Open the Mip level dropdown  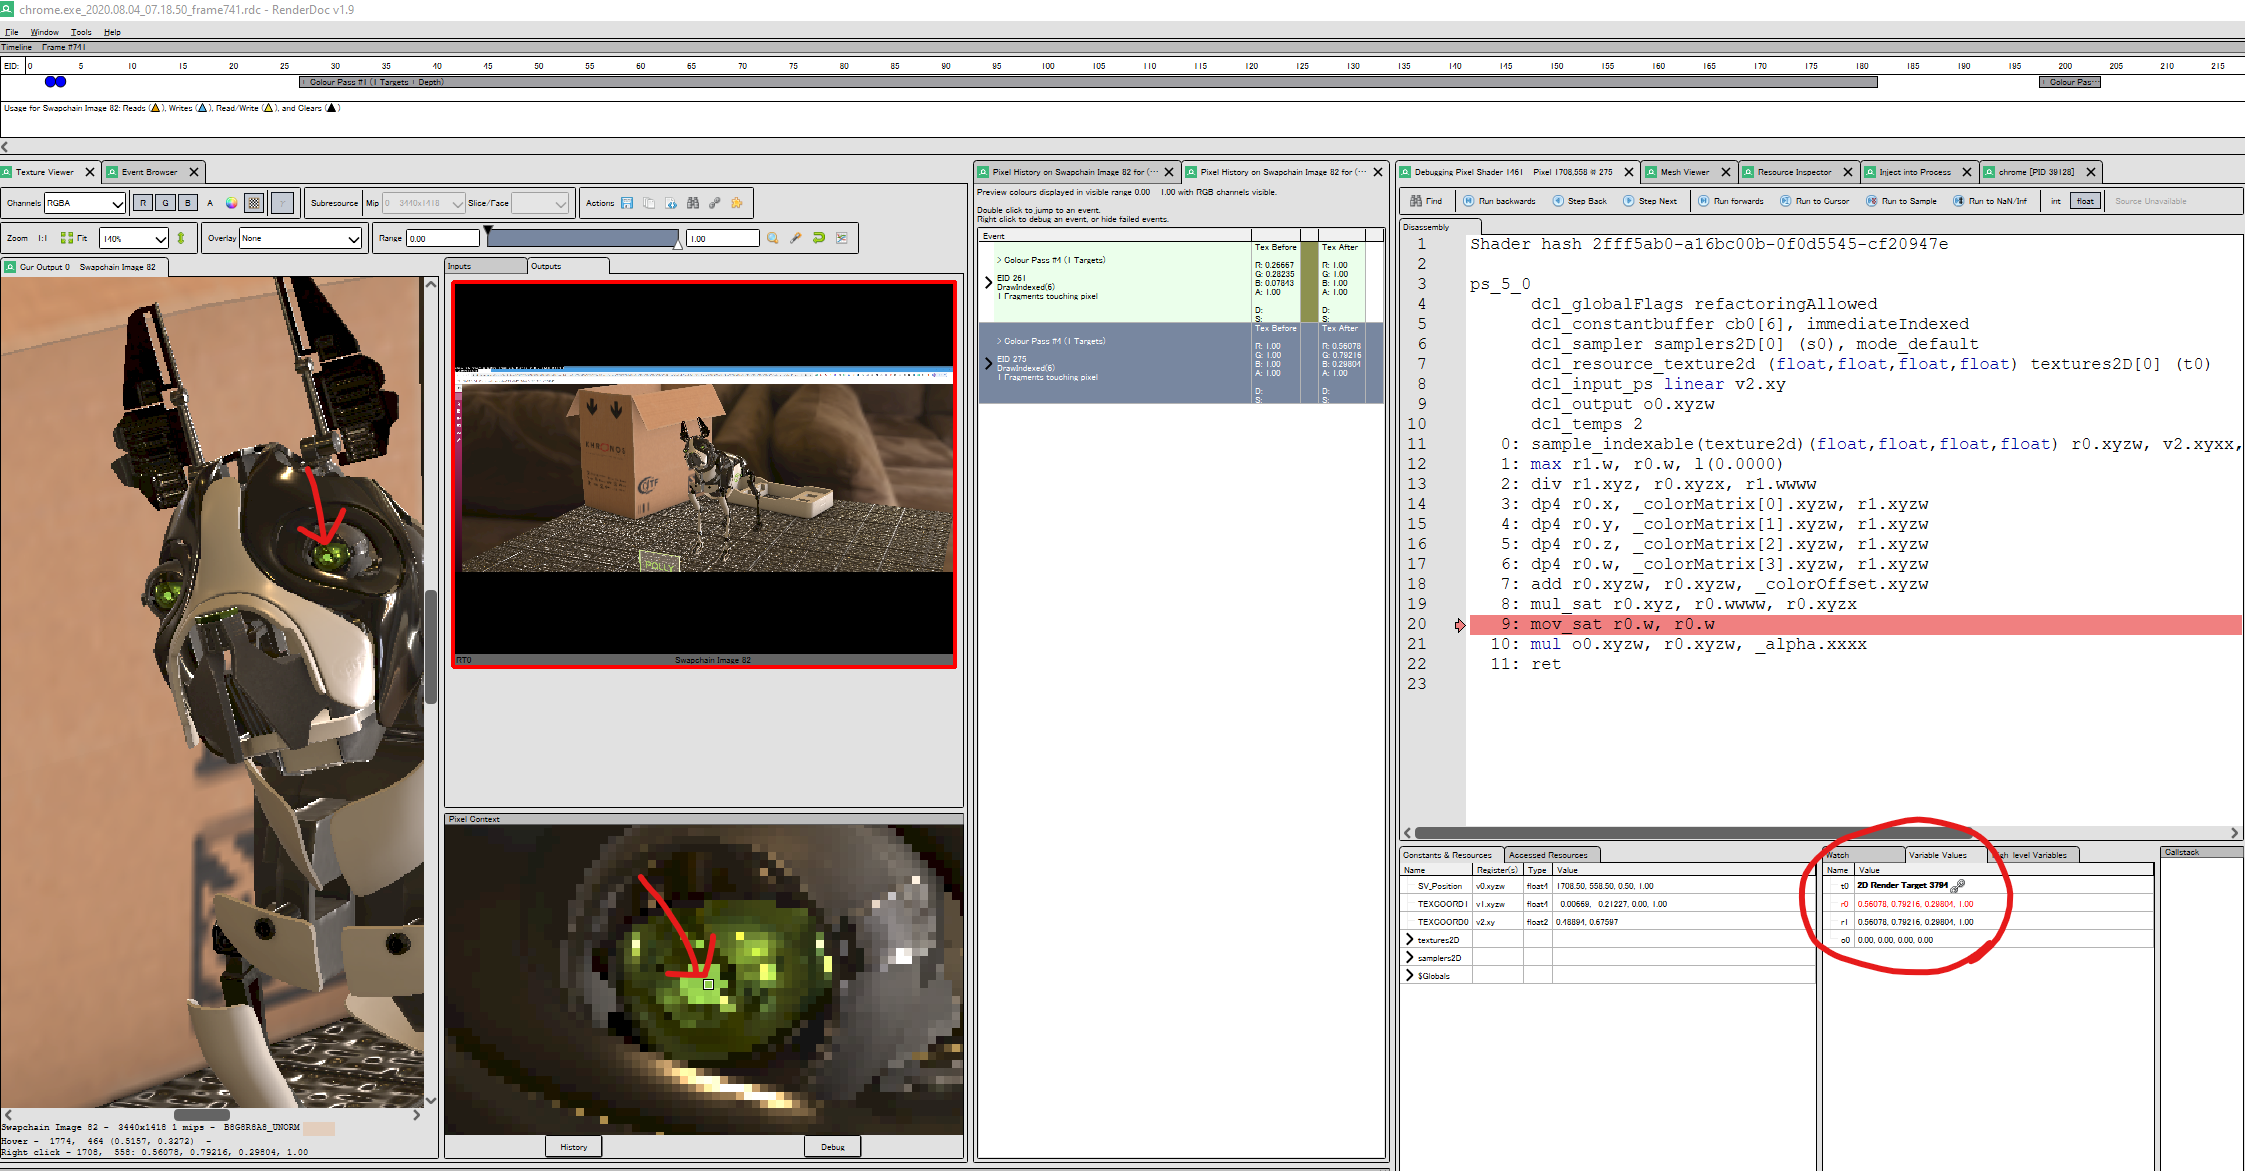coord(424,203)
